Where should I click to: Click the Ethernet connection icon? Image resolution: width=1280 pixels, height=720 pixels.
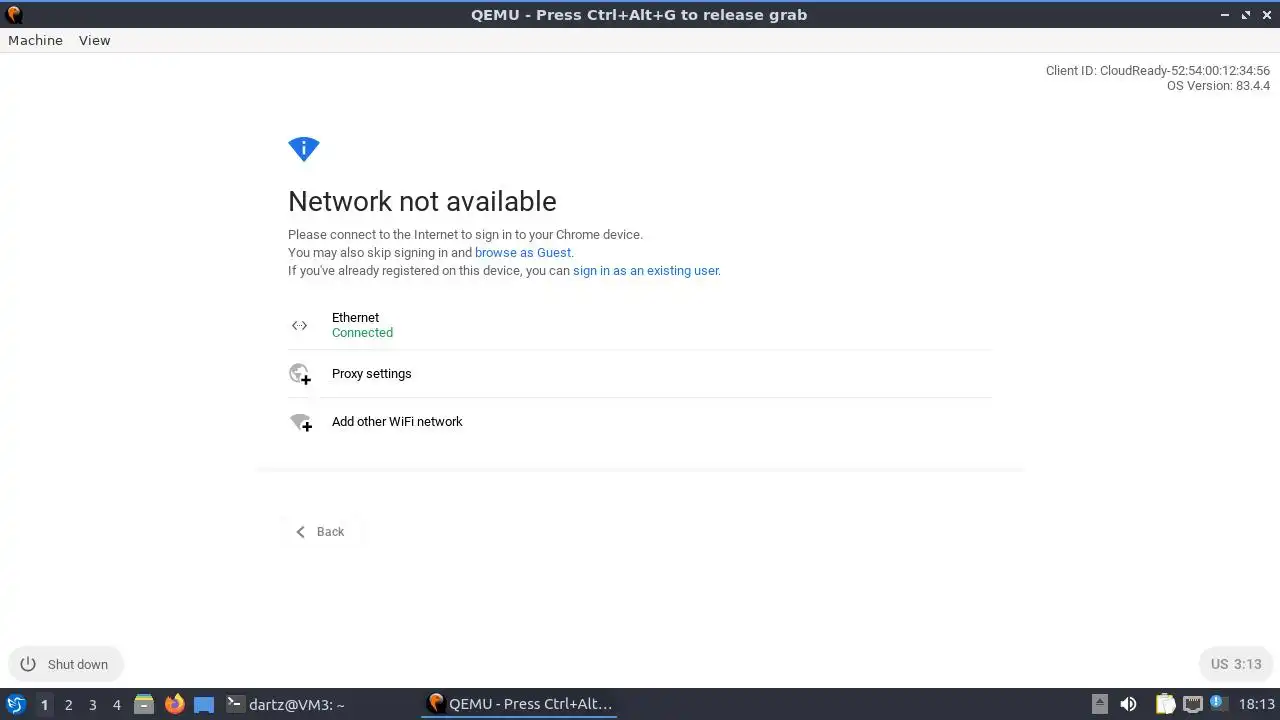[x=299, y=325]
